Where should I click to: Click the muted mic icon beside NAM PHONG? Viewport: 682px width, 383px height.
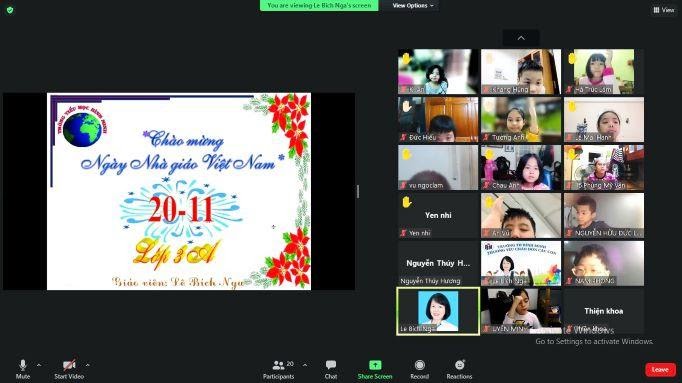coord(569,281)
